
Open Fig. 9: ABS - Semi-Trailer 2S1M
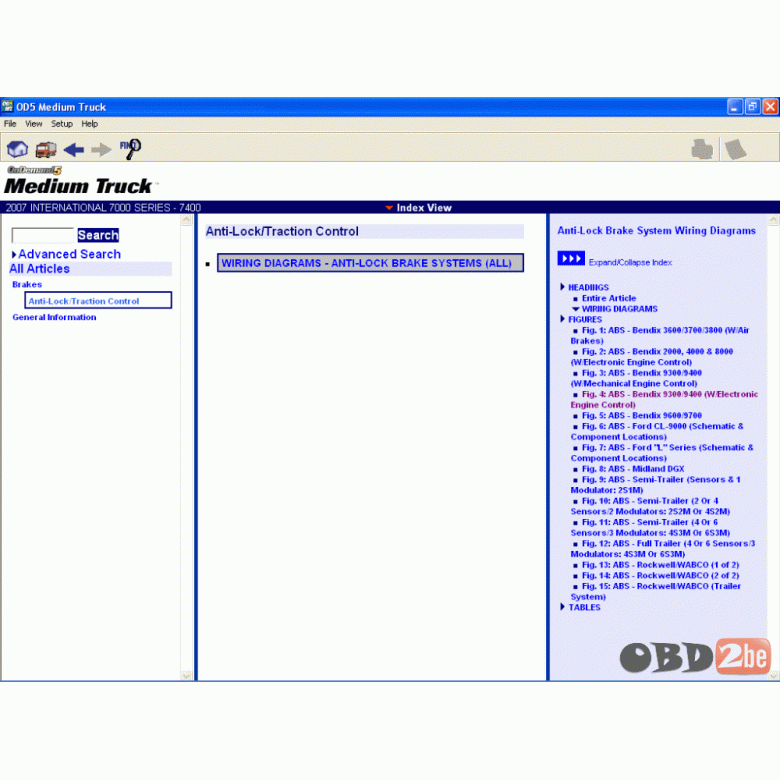656,485
